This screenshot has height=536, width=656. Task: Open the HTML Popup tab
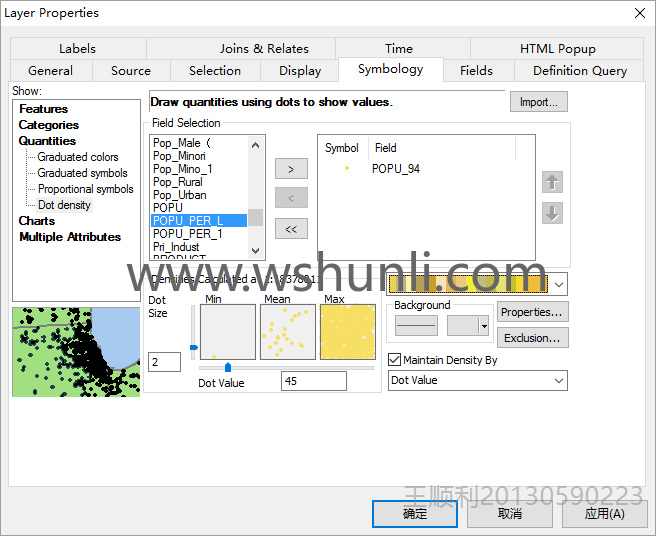[557, 49]
